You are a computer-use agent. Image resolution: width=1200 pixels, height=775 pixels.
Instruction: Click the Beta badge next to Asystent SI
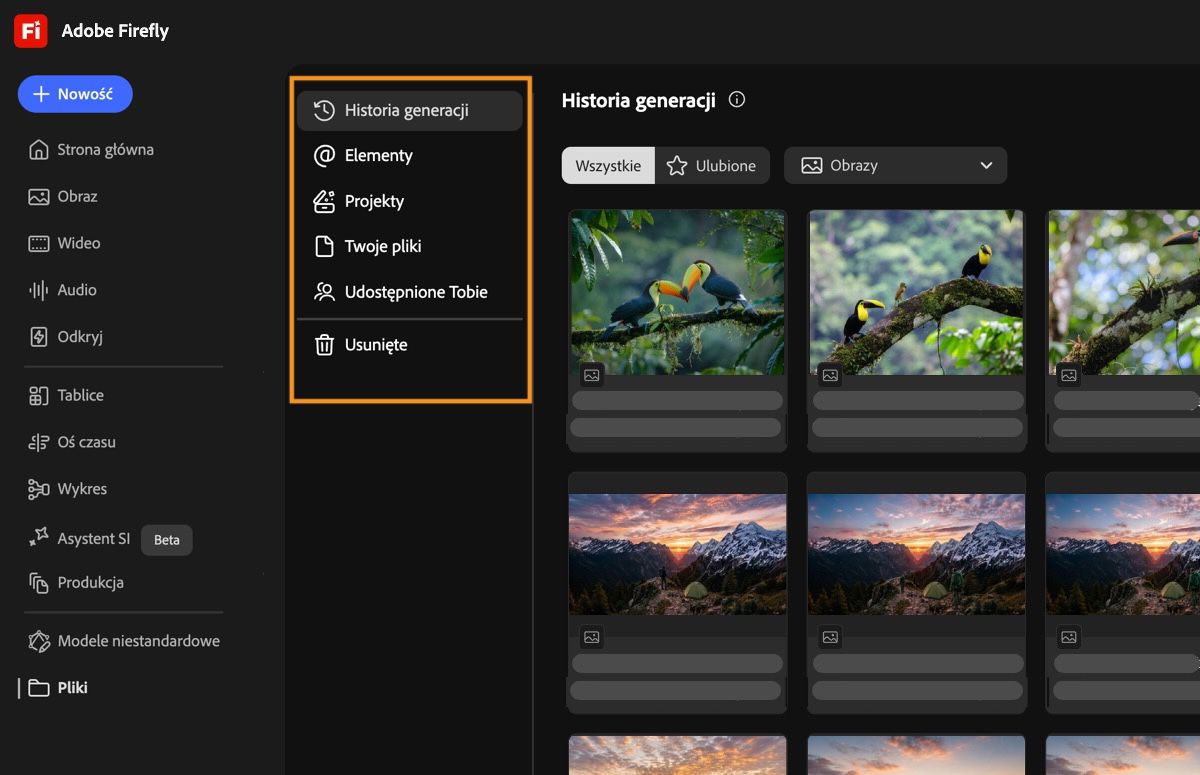coord(167,540)
